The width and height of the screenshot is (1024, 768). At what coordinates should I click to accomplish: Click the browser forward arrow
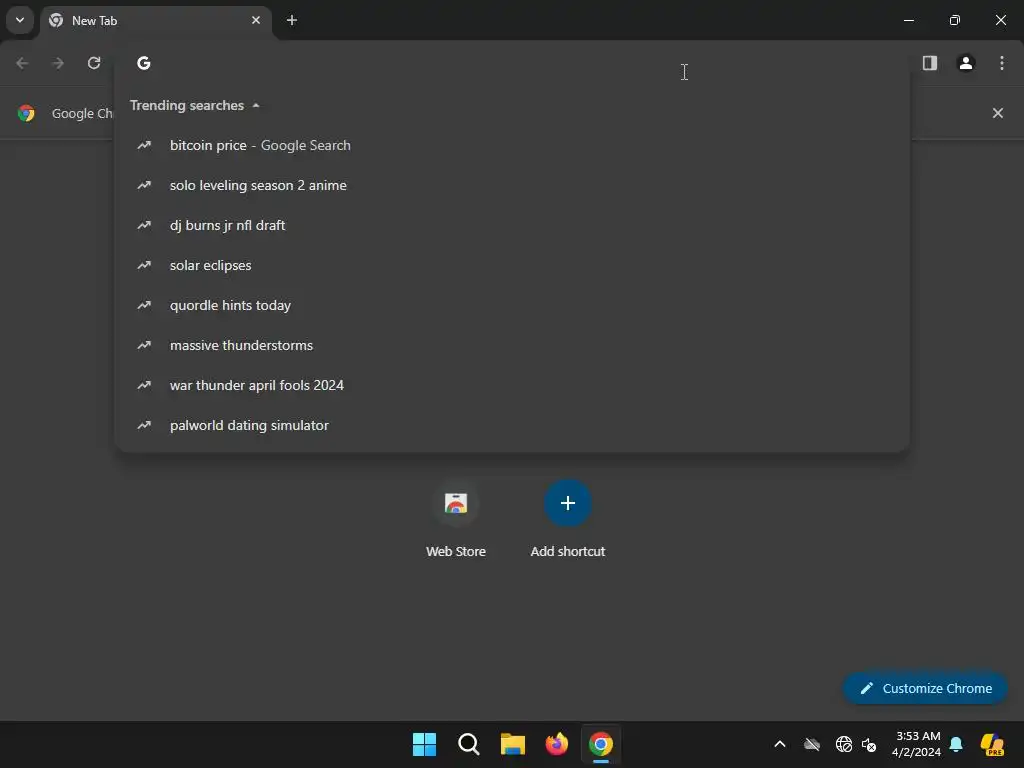58,63
